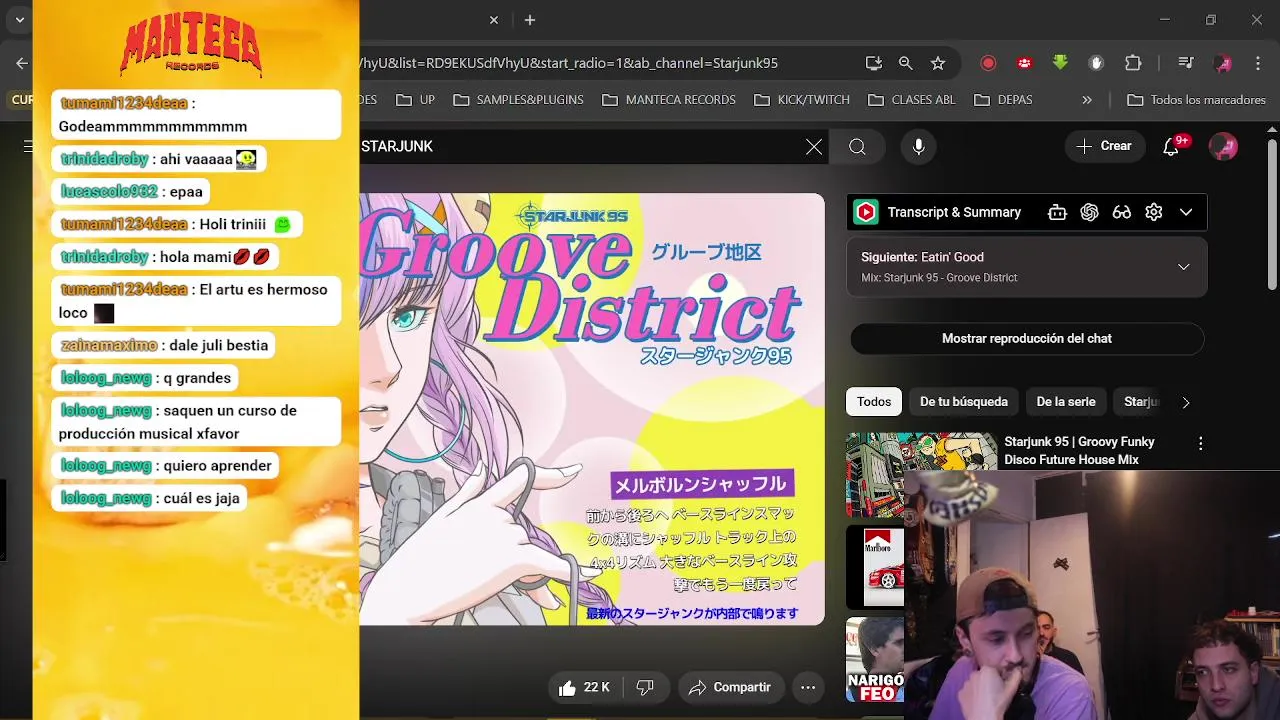The width and height of the screenshot is (1280, 720).
Task: Select the Todos filter chip
Action: (874, 402)
